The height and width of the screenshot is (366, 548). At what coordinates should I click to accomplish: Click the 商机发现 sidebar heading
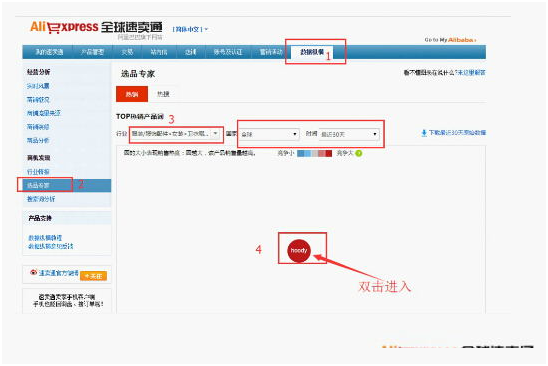click(38, 158)
